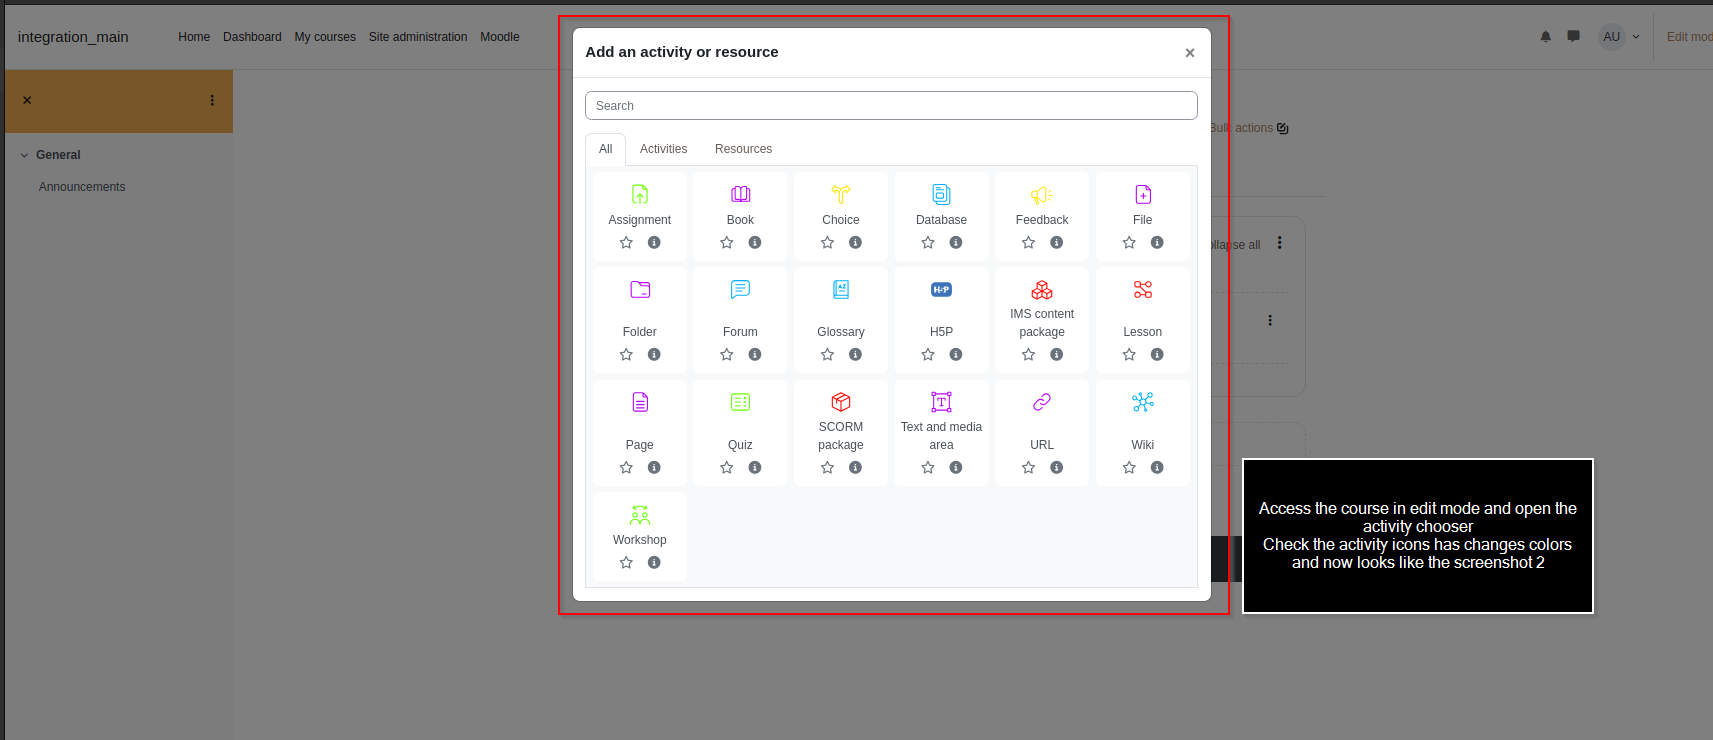Choose the Workshop activity icon

click(640, 515)
